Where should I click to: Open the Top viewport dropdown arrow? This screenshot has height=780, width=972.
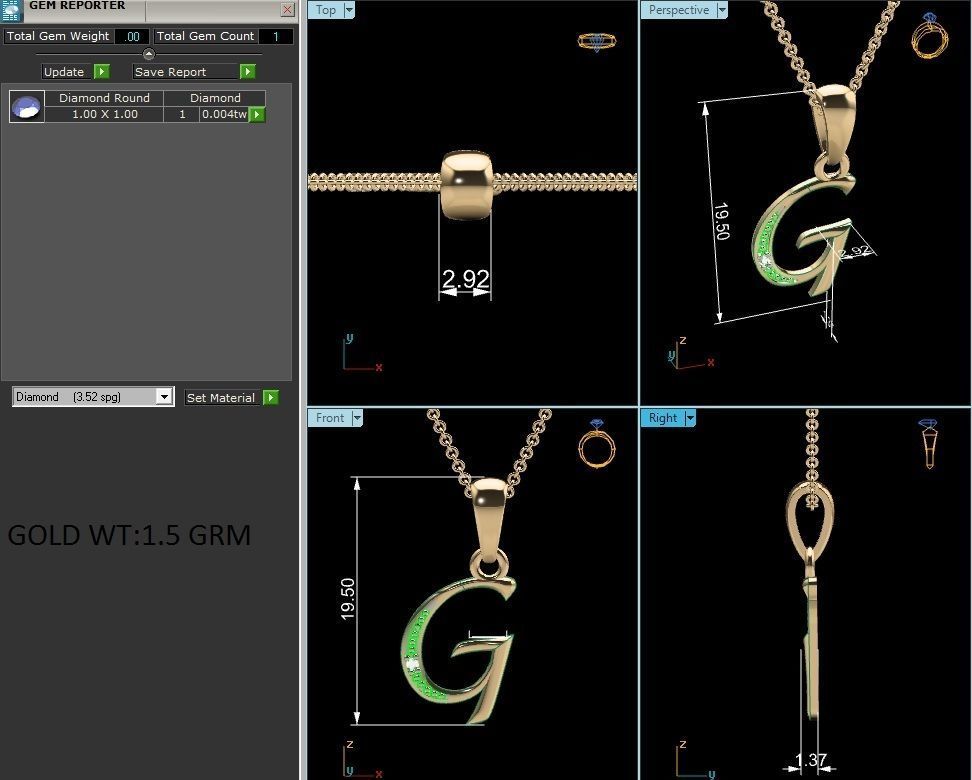(349, 10)
